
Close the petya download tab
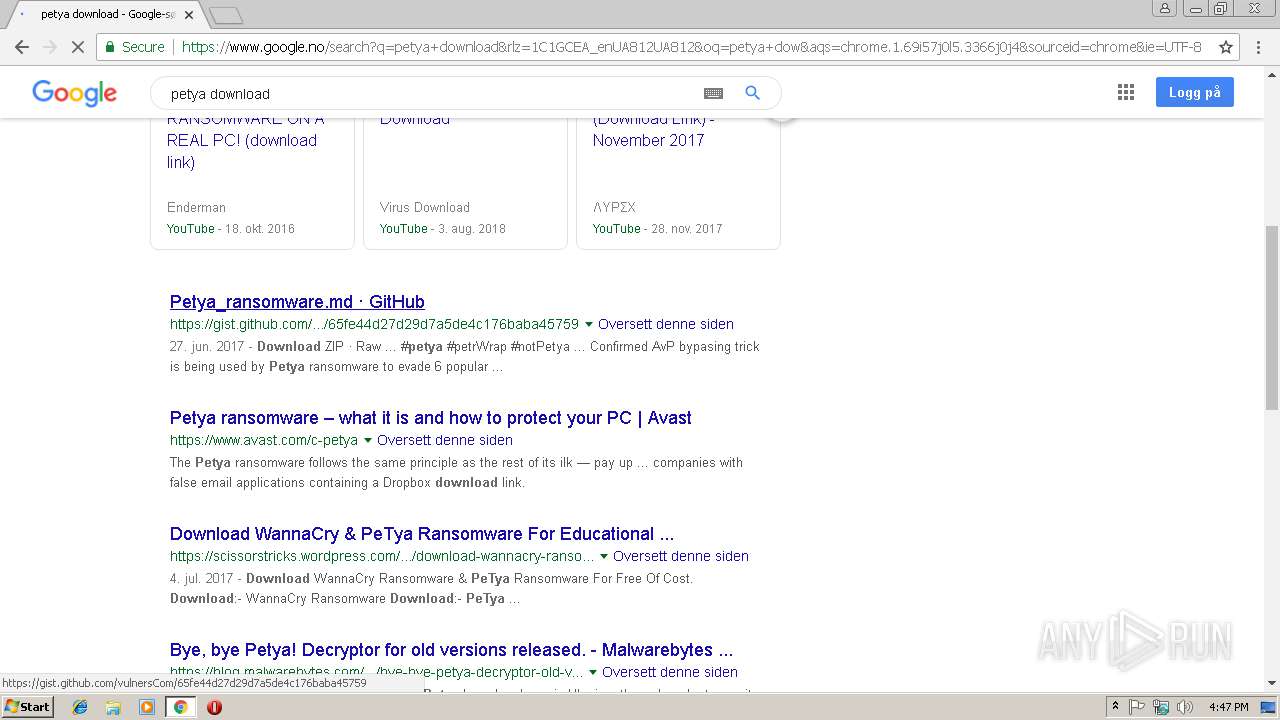[189, 15]
